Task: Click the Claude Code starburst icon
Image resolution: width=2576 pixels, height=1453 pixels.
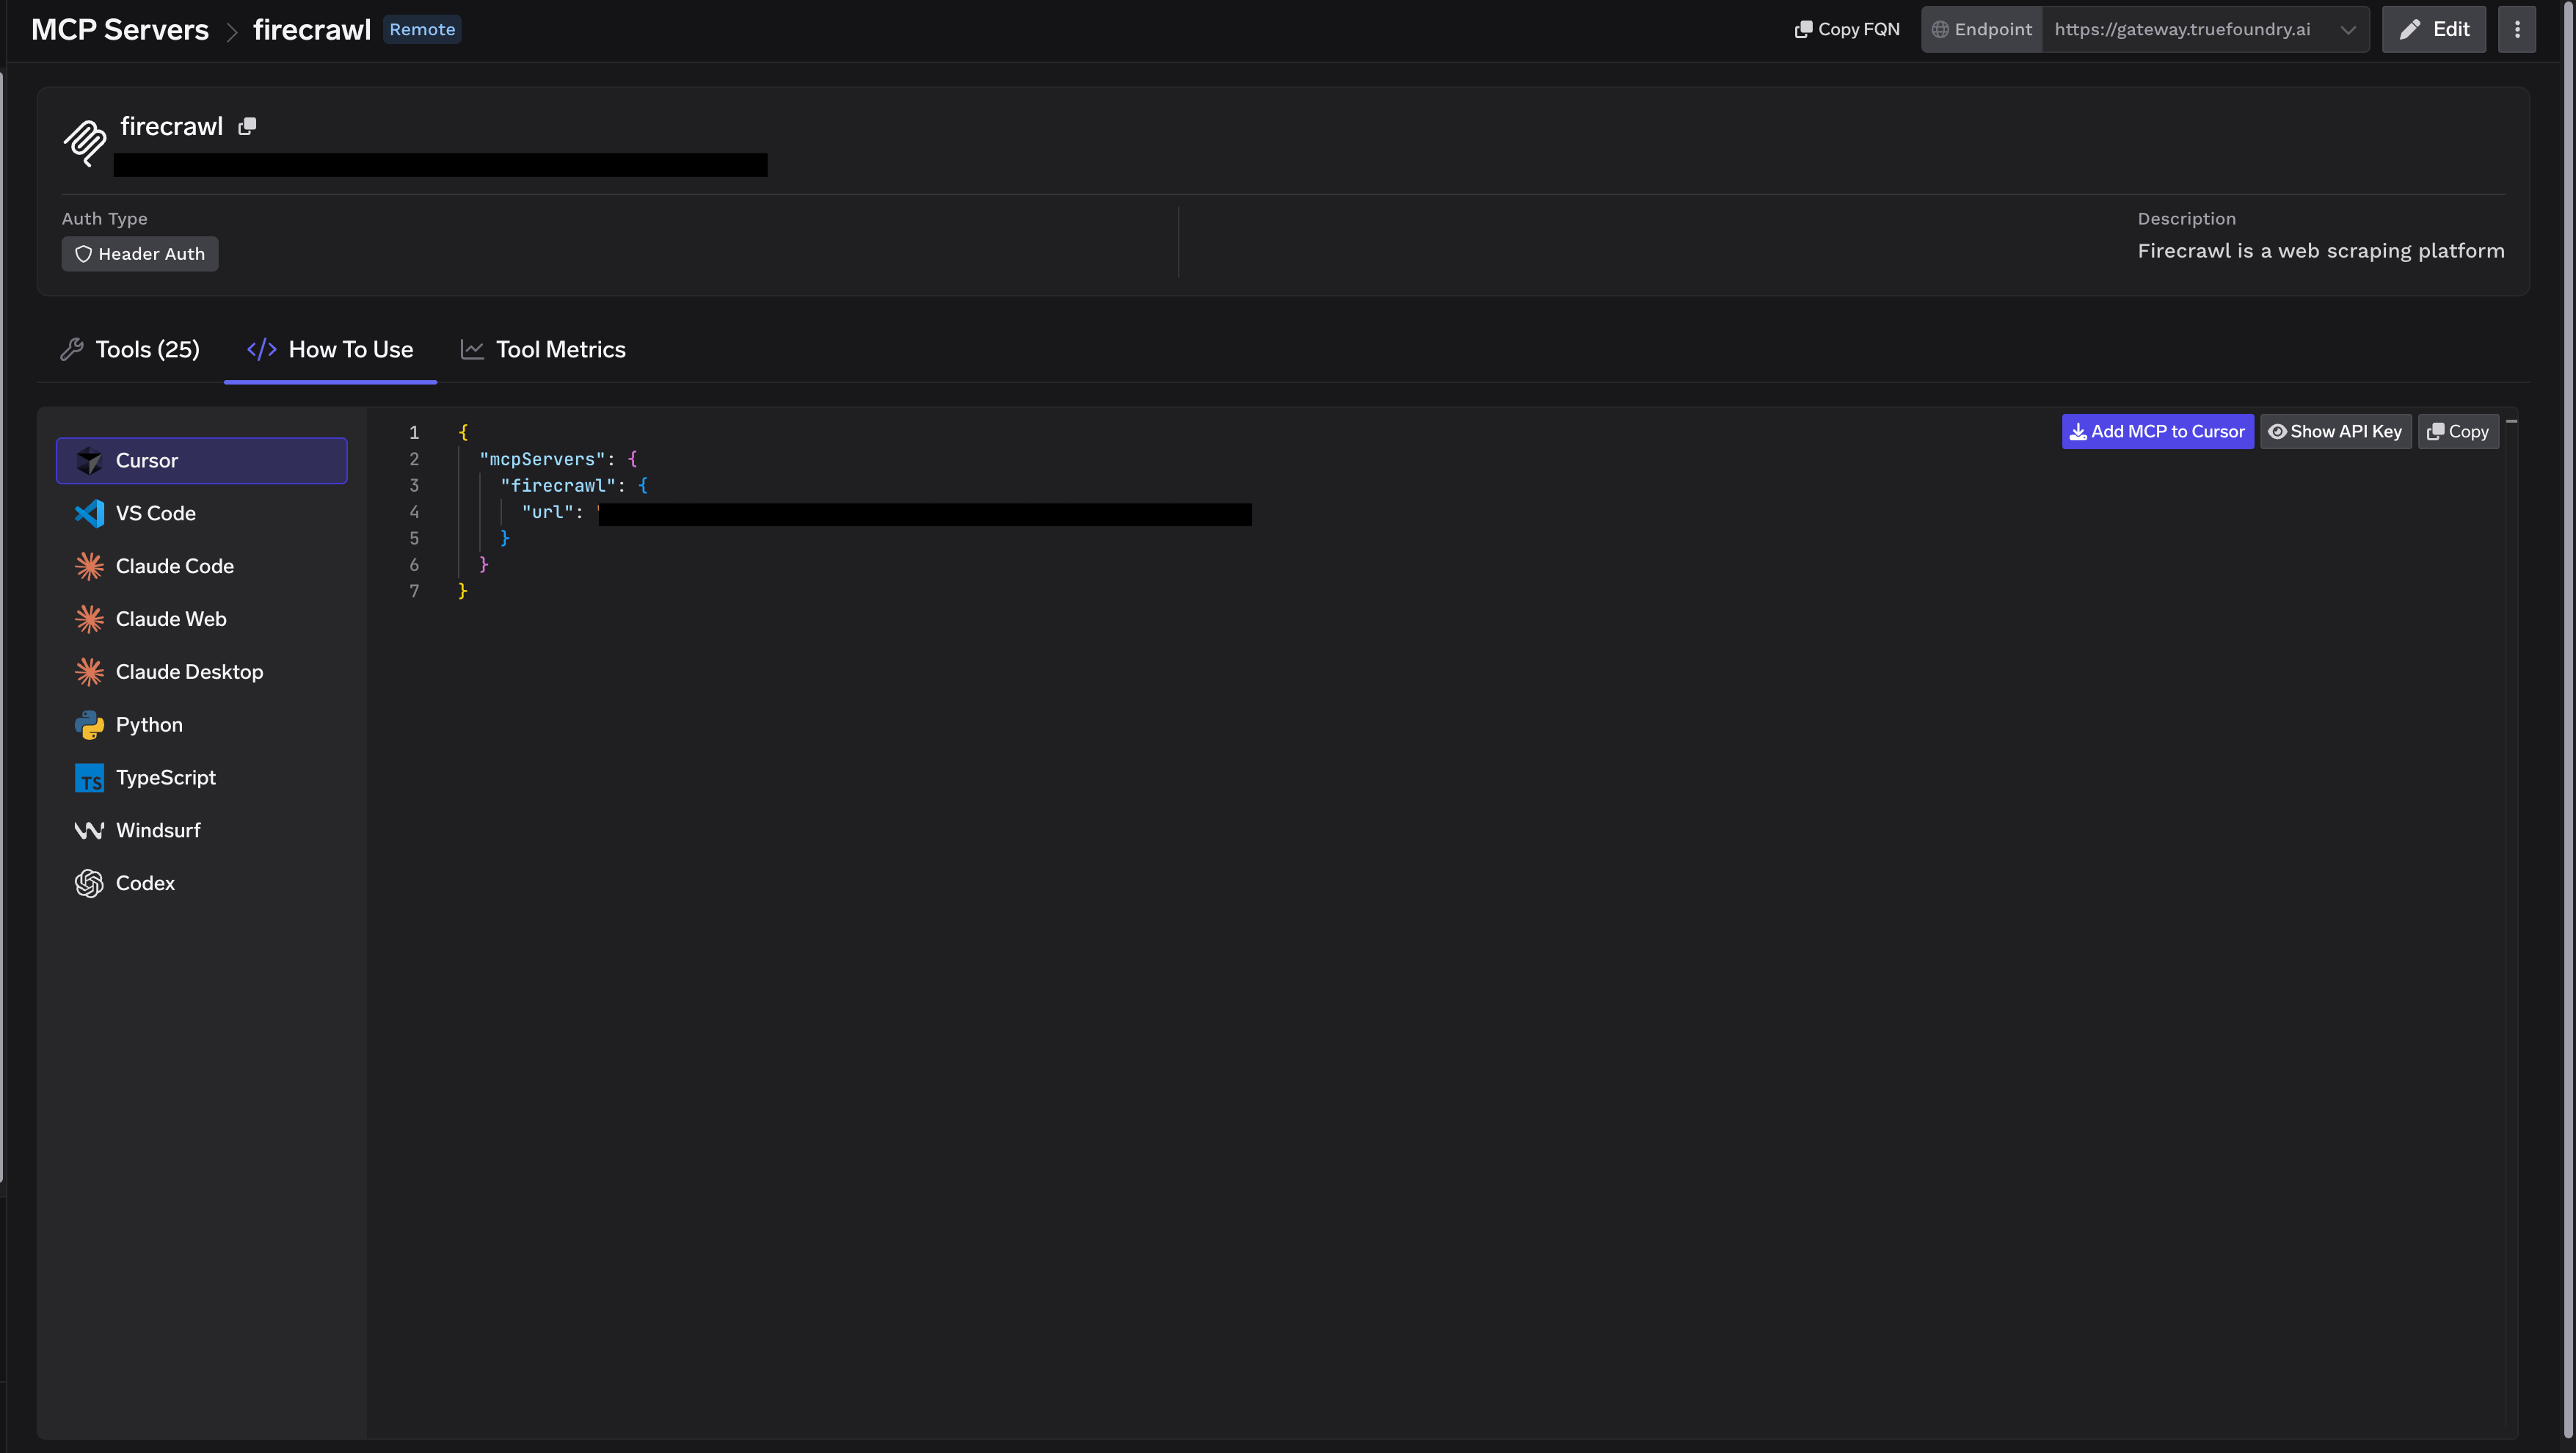Action: coord(89,566)
